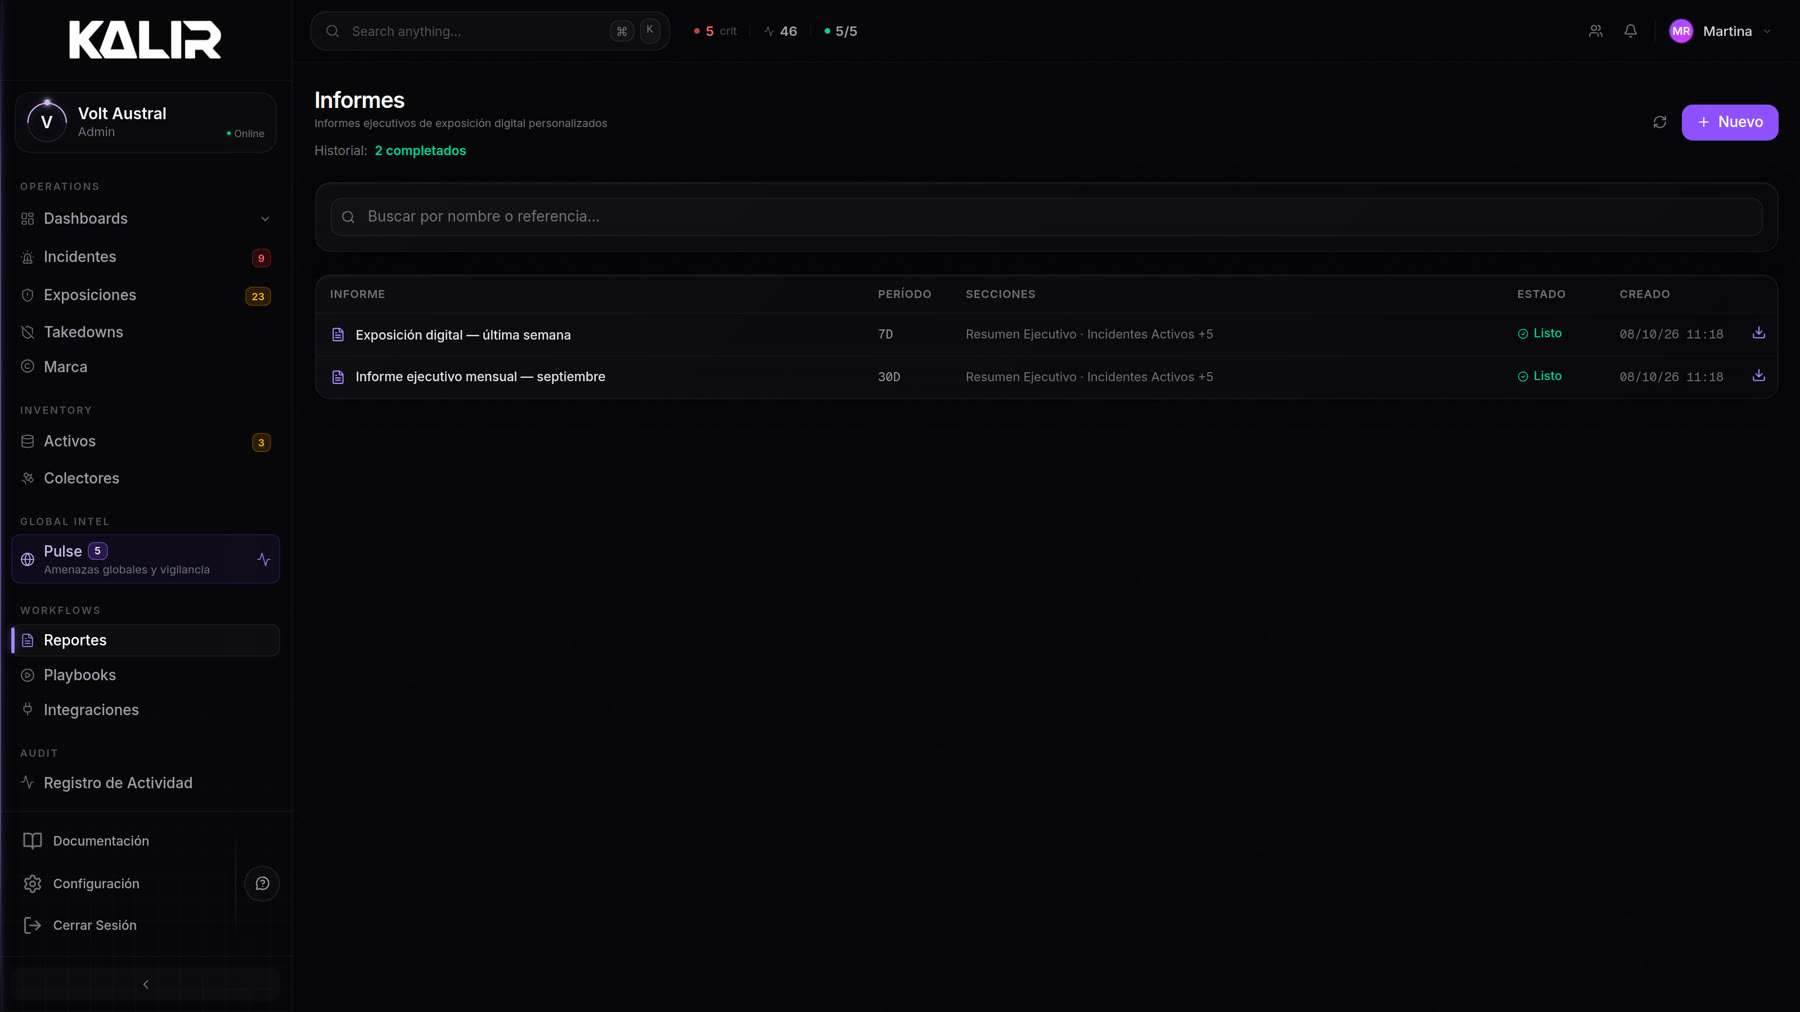Click the Volt Austral organization avatar
Image resolution: width=1800 pixels, height=1012 pixels.
[46, 122]
